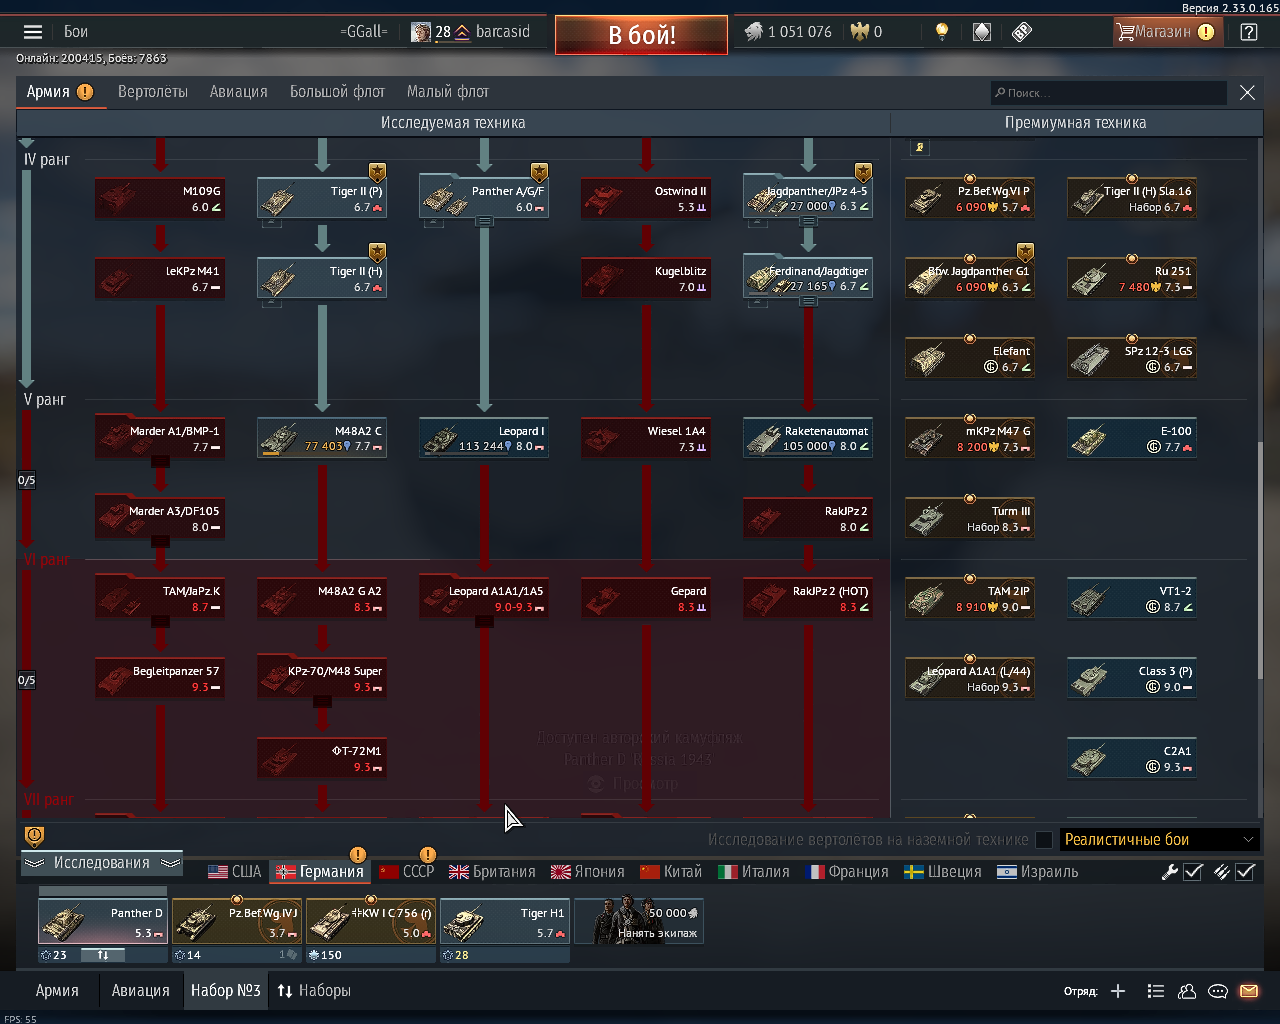Viewport: 1280px width, 1024px height.
Task: Toggle the checkbox next to the wrench icon
Action: pyautogui.click(x=1193, y=872)
